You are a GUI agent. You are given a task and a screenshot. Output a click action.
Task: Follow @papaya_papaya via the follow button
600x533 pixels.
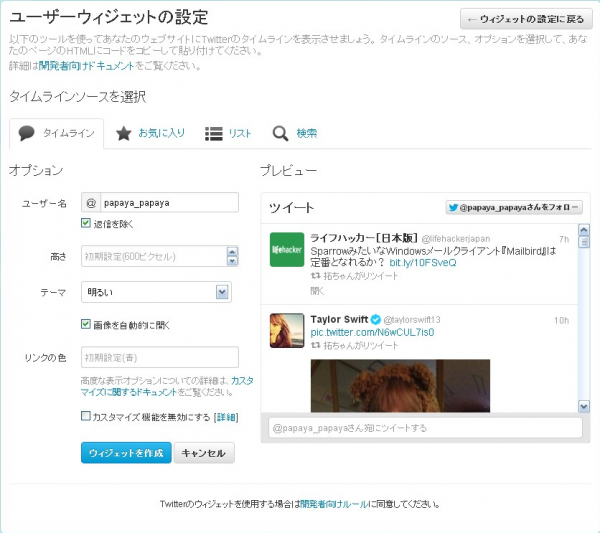coord(514,207)
